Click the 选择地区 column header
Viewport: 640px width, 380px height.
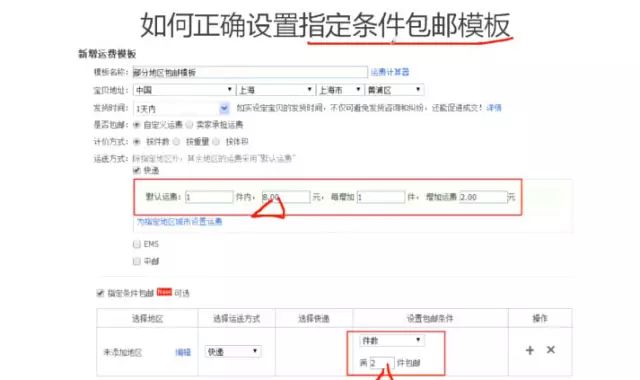coord(147,318)
